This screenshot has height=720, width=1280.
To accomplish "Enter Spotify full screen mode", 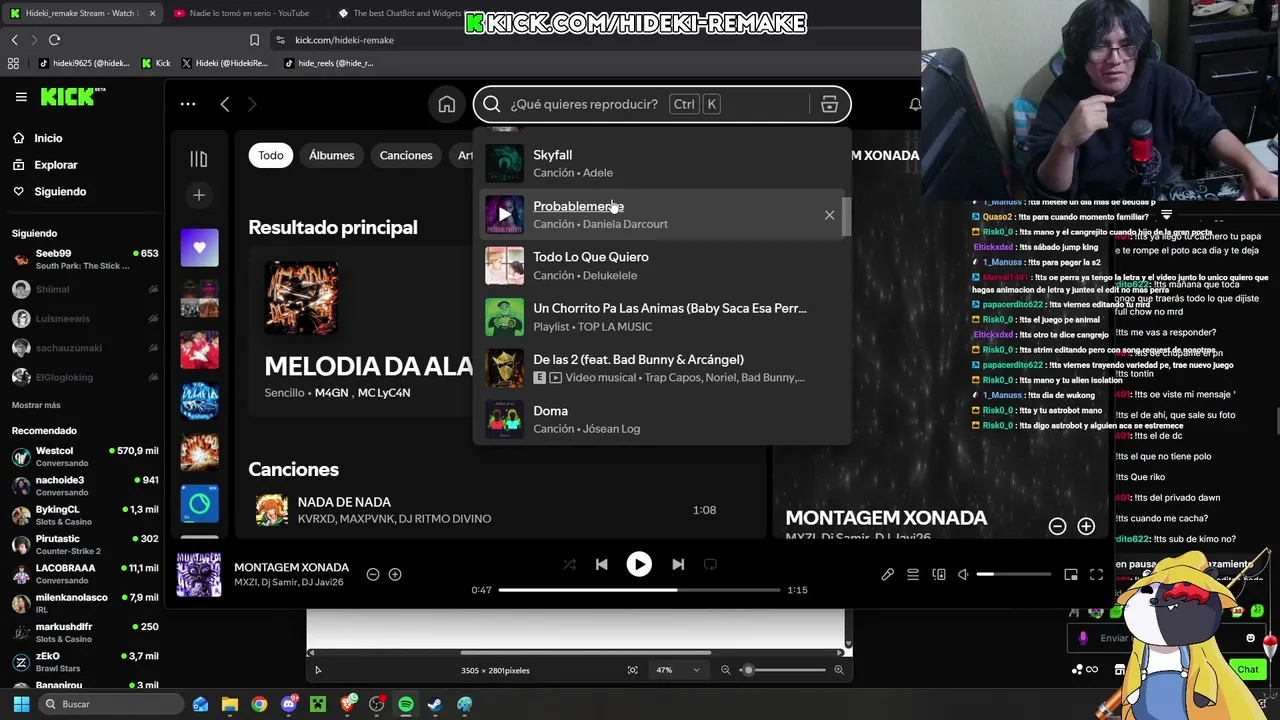I will 1096,575.
